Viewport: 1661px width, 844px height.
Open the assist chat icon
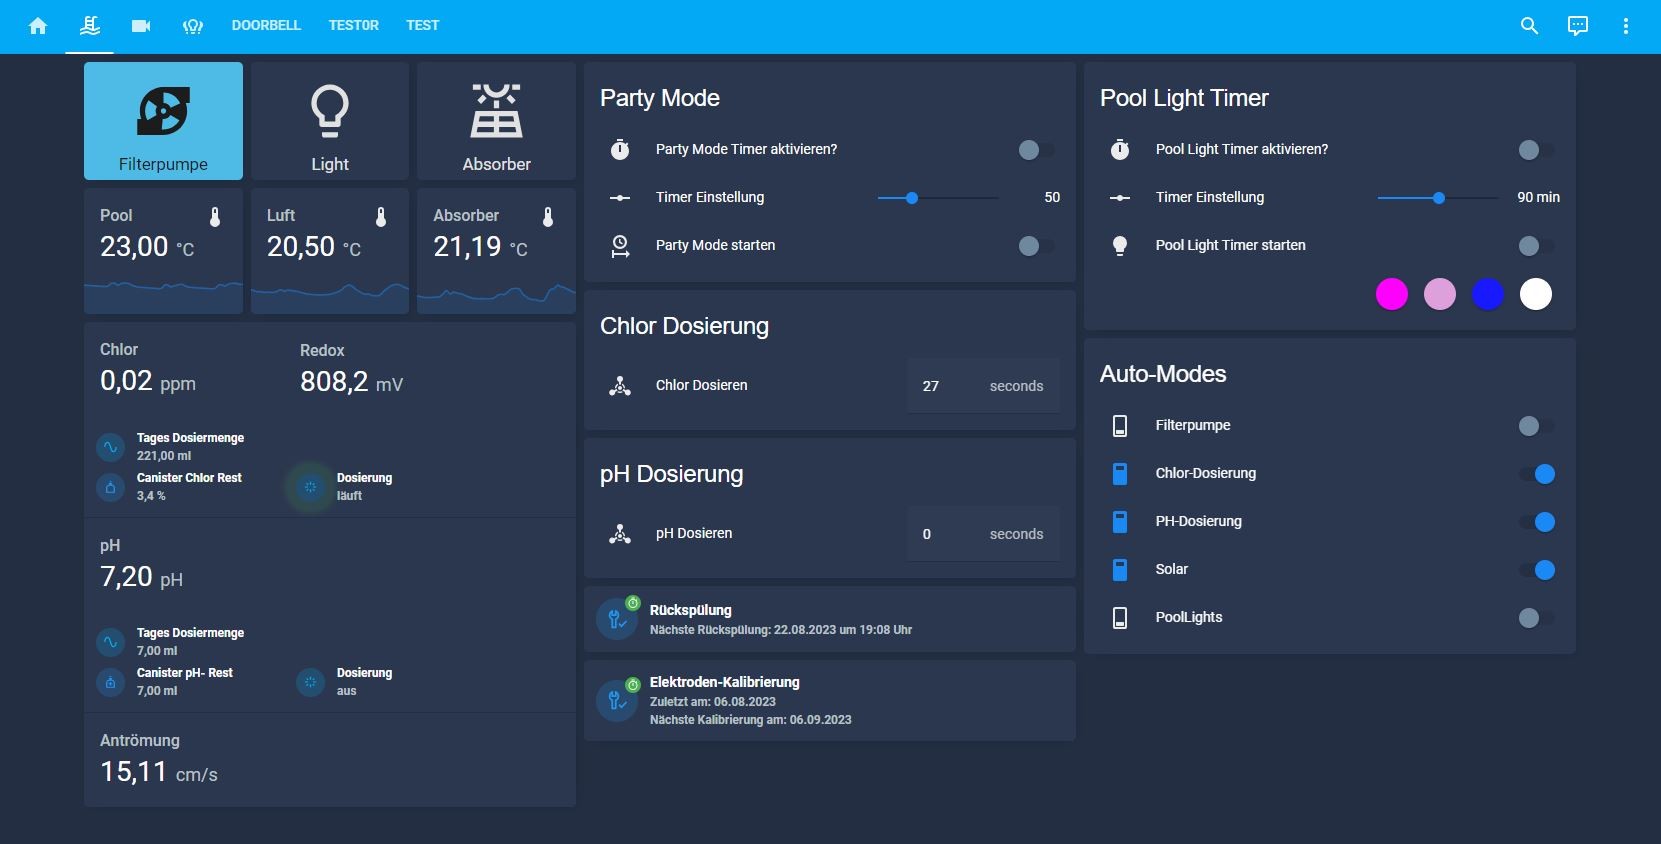click(1577, 26)
